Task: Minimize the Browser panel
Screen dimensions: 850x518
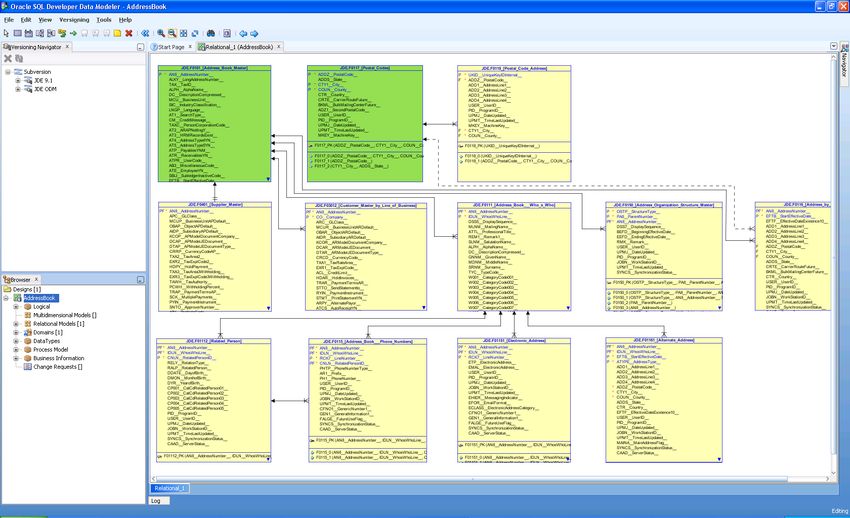Action: click(x=140, y=280)
